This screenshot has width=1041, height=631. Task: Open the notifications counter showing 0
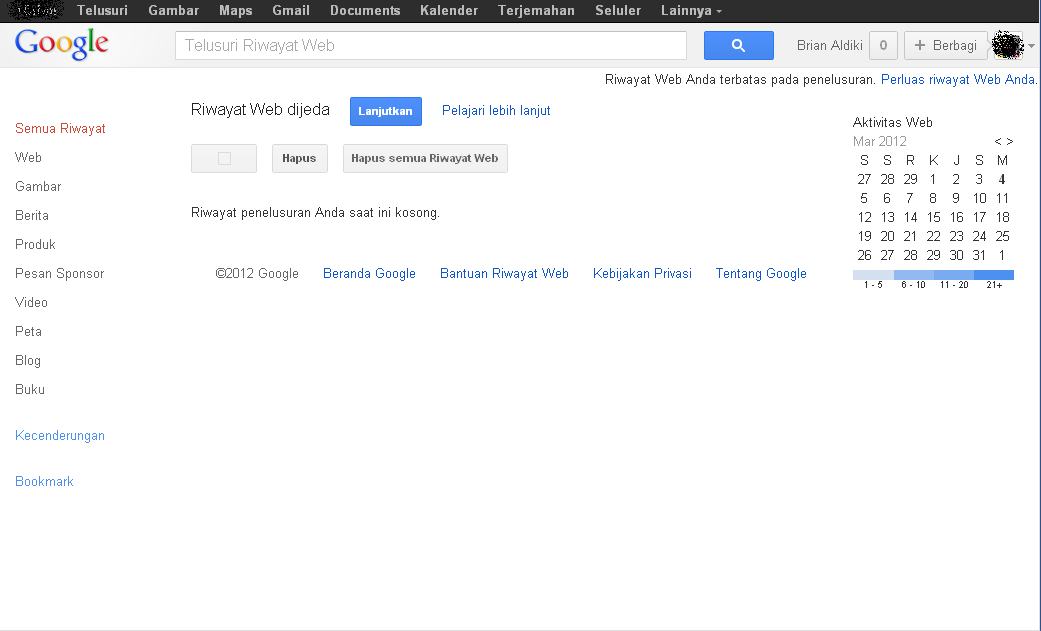[883, 45]
